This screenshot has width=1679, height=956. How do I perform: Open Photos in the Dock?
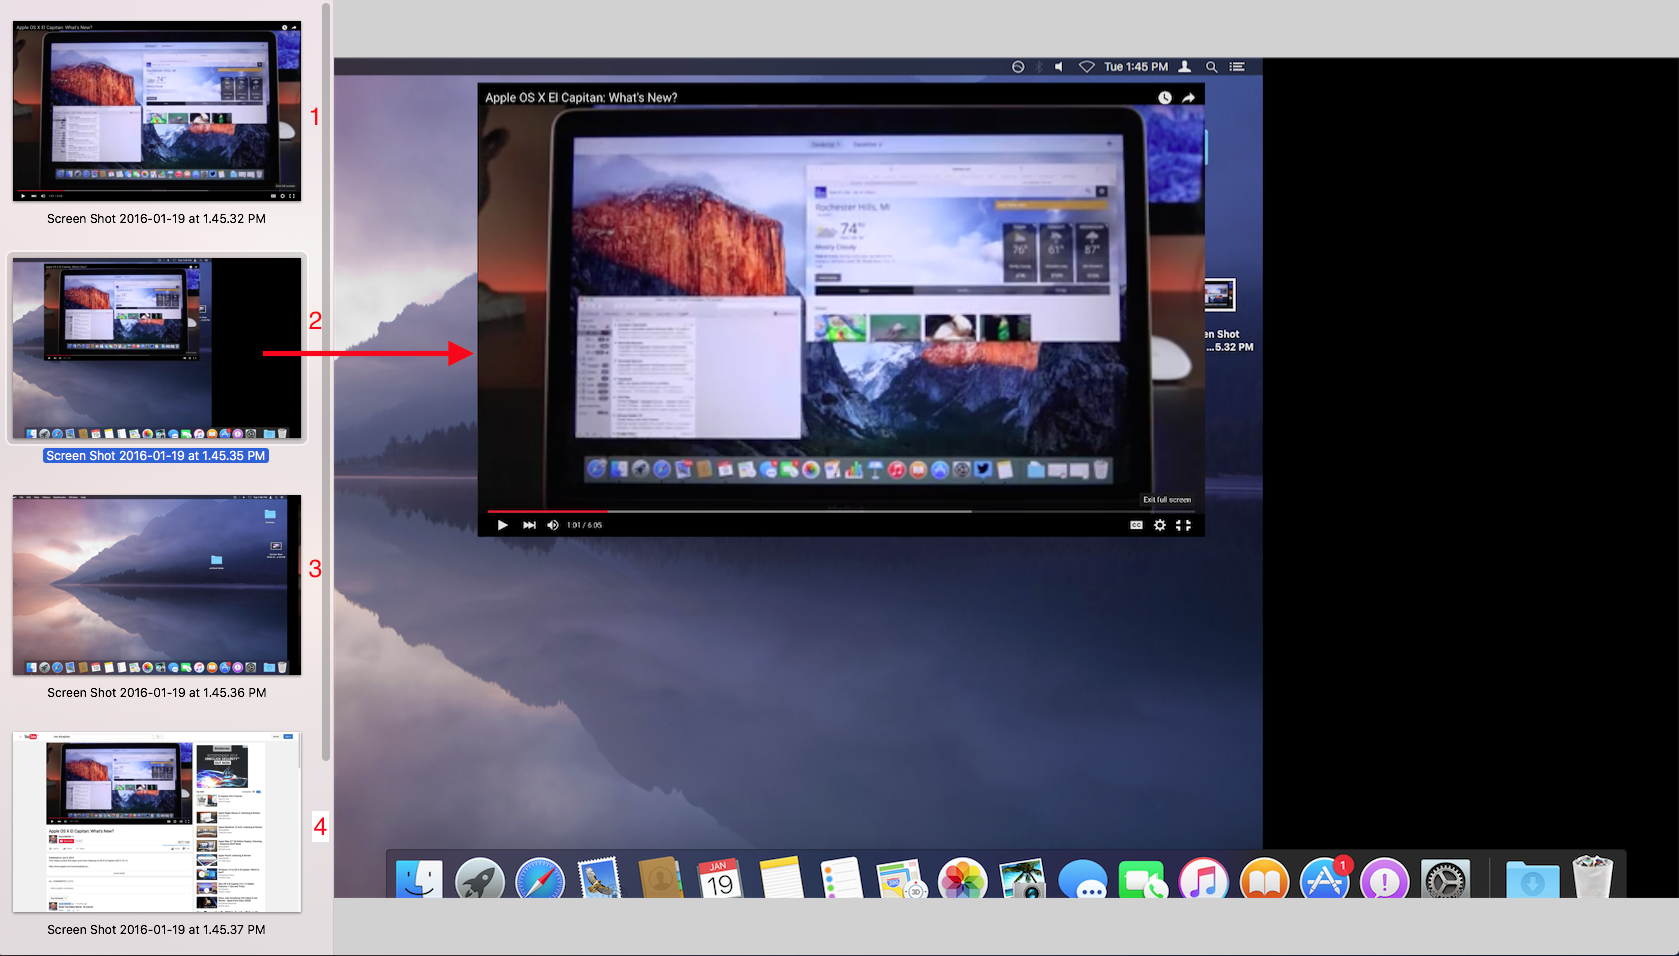pyautogui.click(x=962, y=878)
